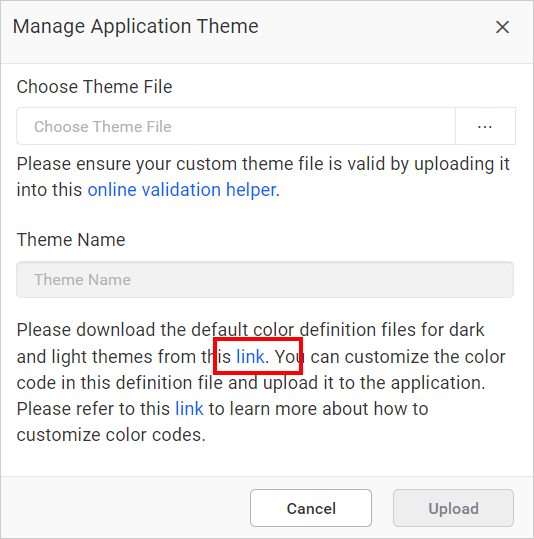534x539 pixels.
Task: Click the 'Choose Theme File' label
Action: coord(94,86)
